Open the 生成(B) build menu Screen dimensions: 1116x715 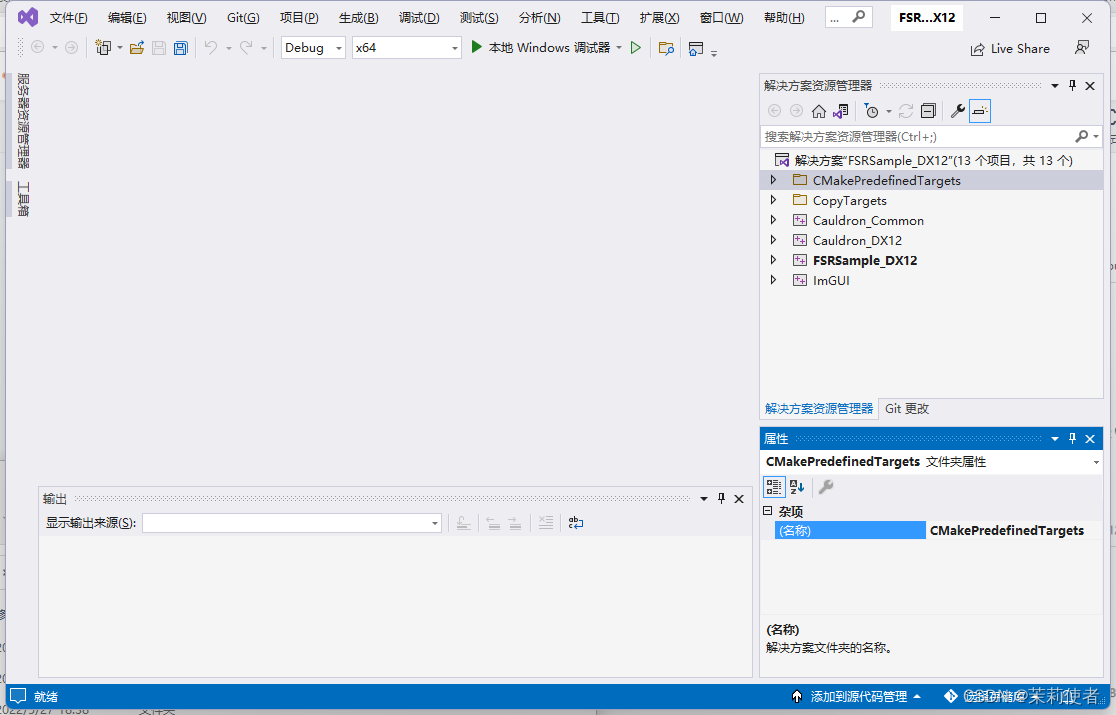[x=359, y=18]
